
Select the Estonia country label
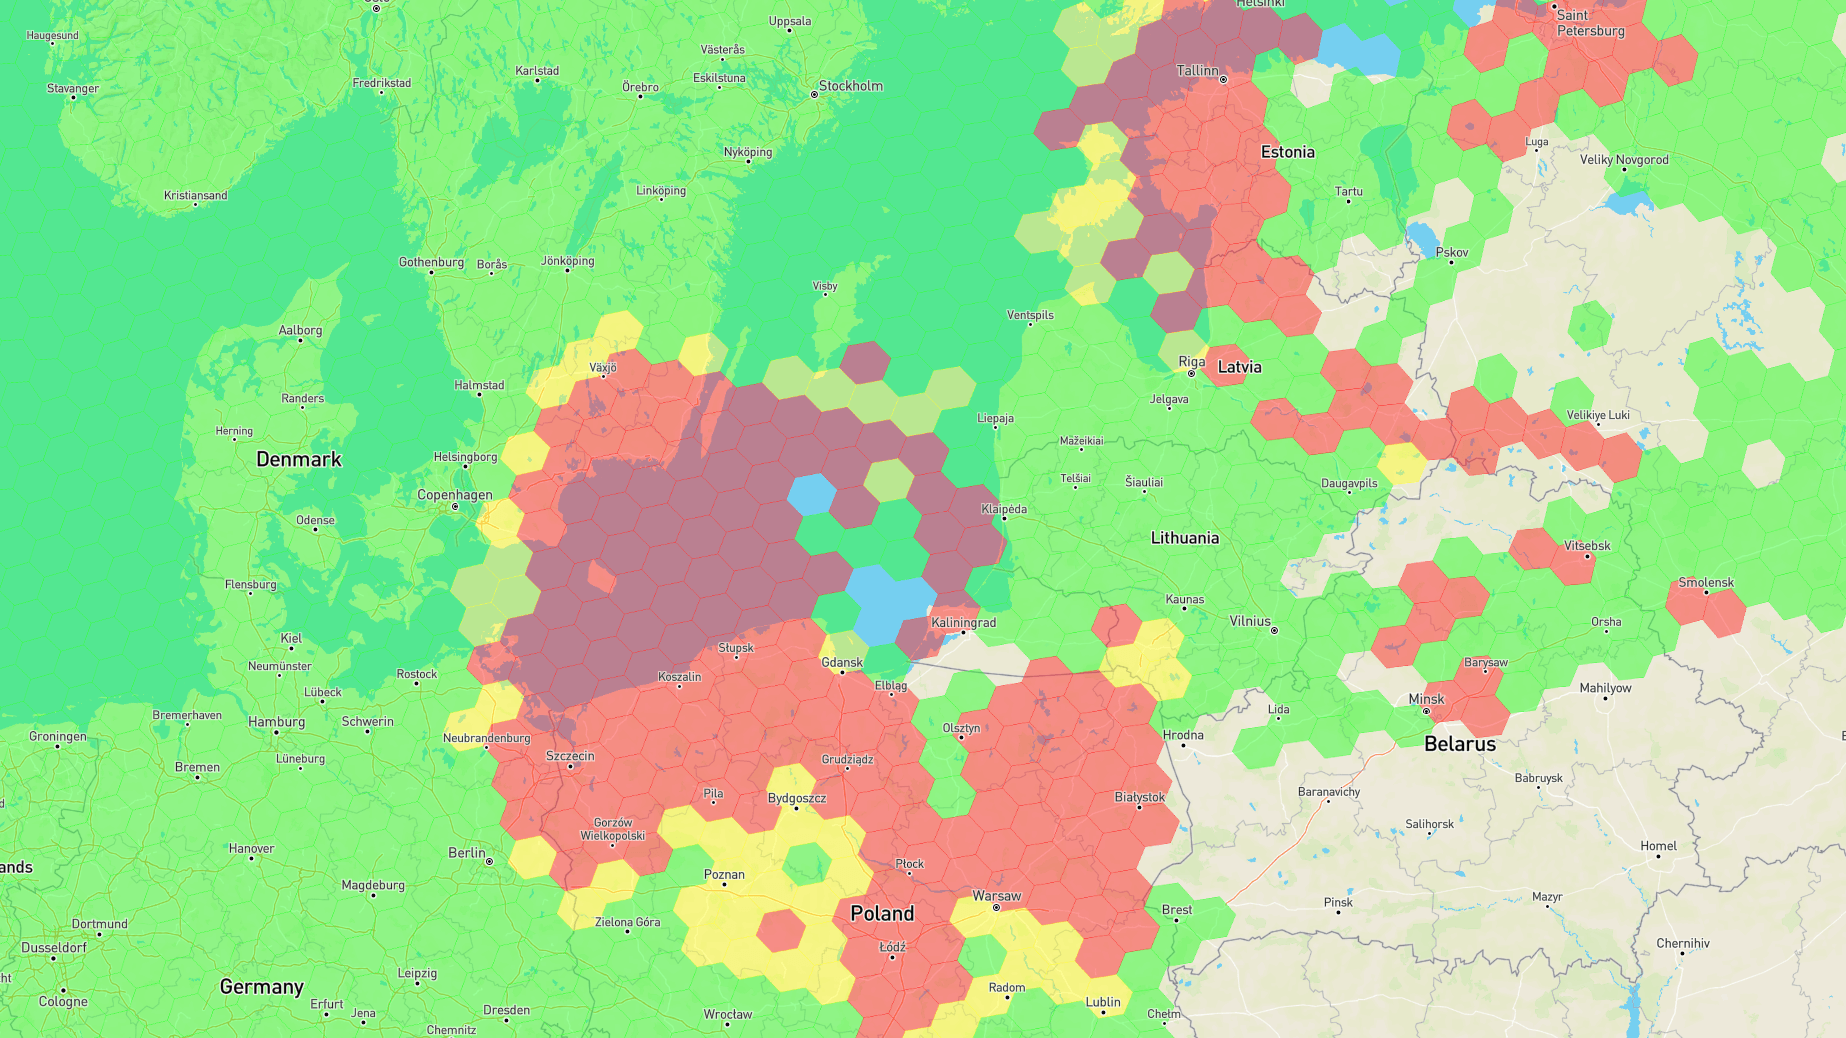pos(1288,152)
